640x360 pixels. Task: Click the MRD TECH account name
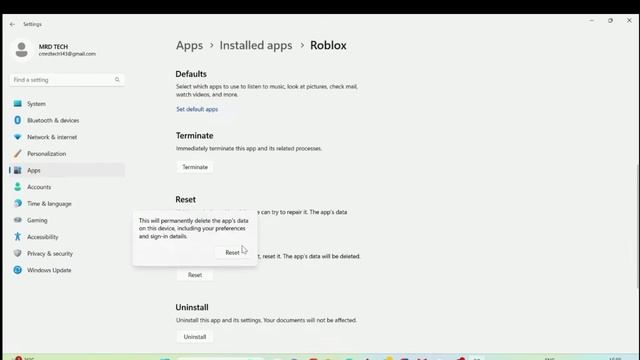pyautogui.click(x=53, y=47)
